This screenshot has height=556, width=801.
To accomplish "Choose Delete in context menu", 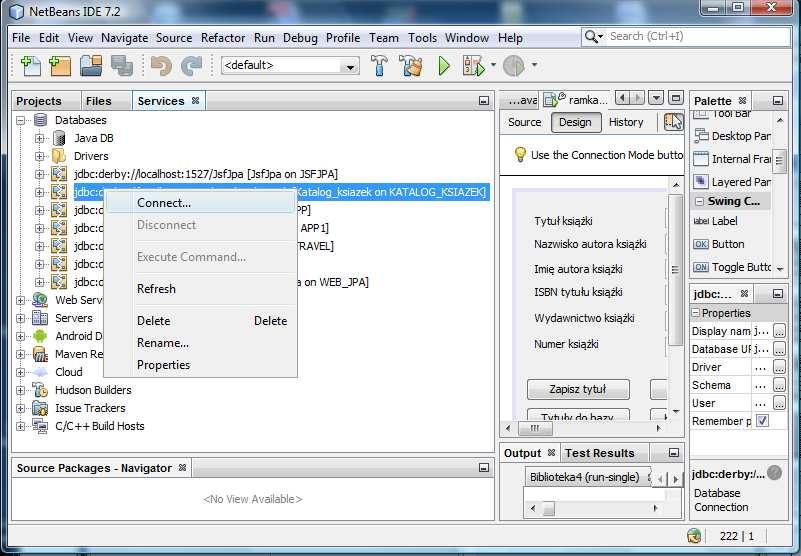I will point(200,321).
